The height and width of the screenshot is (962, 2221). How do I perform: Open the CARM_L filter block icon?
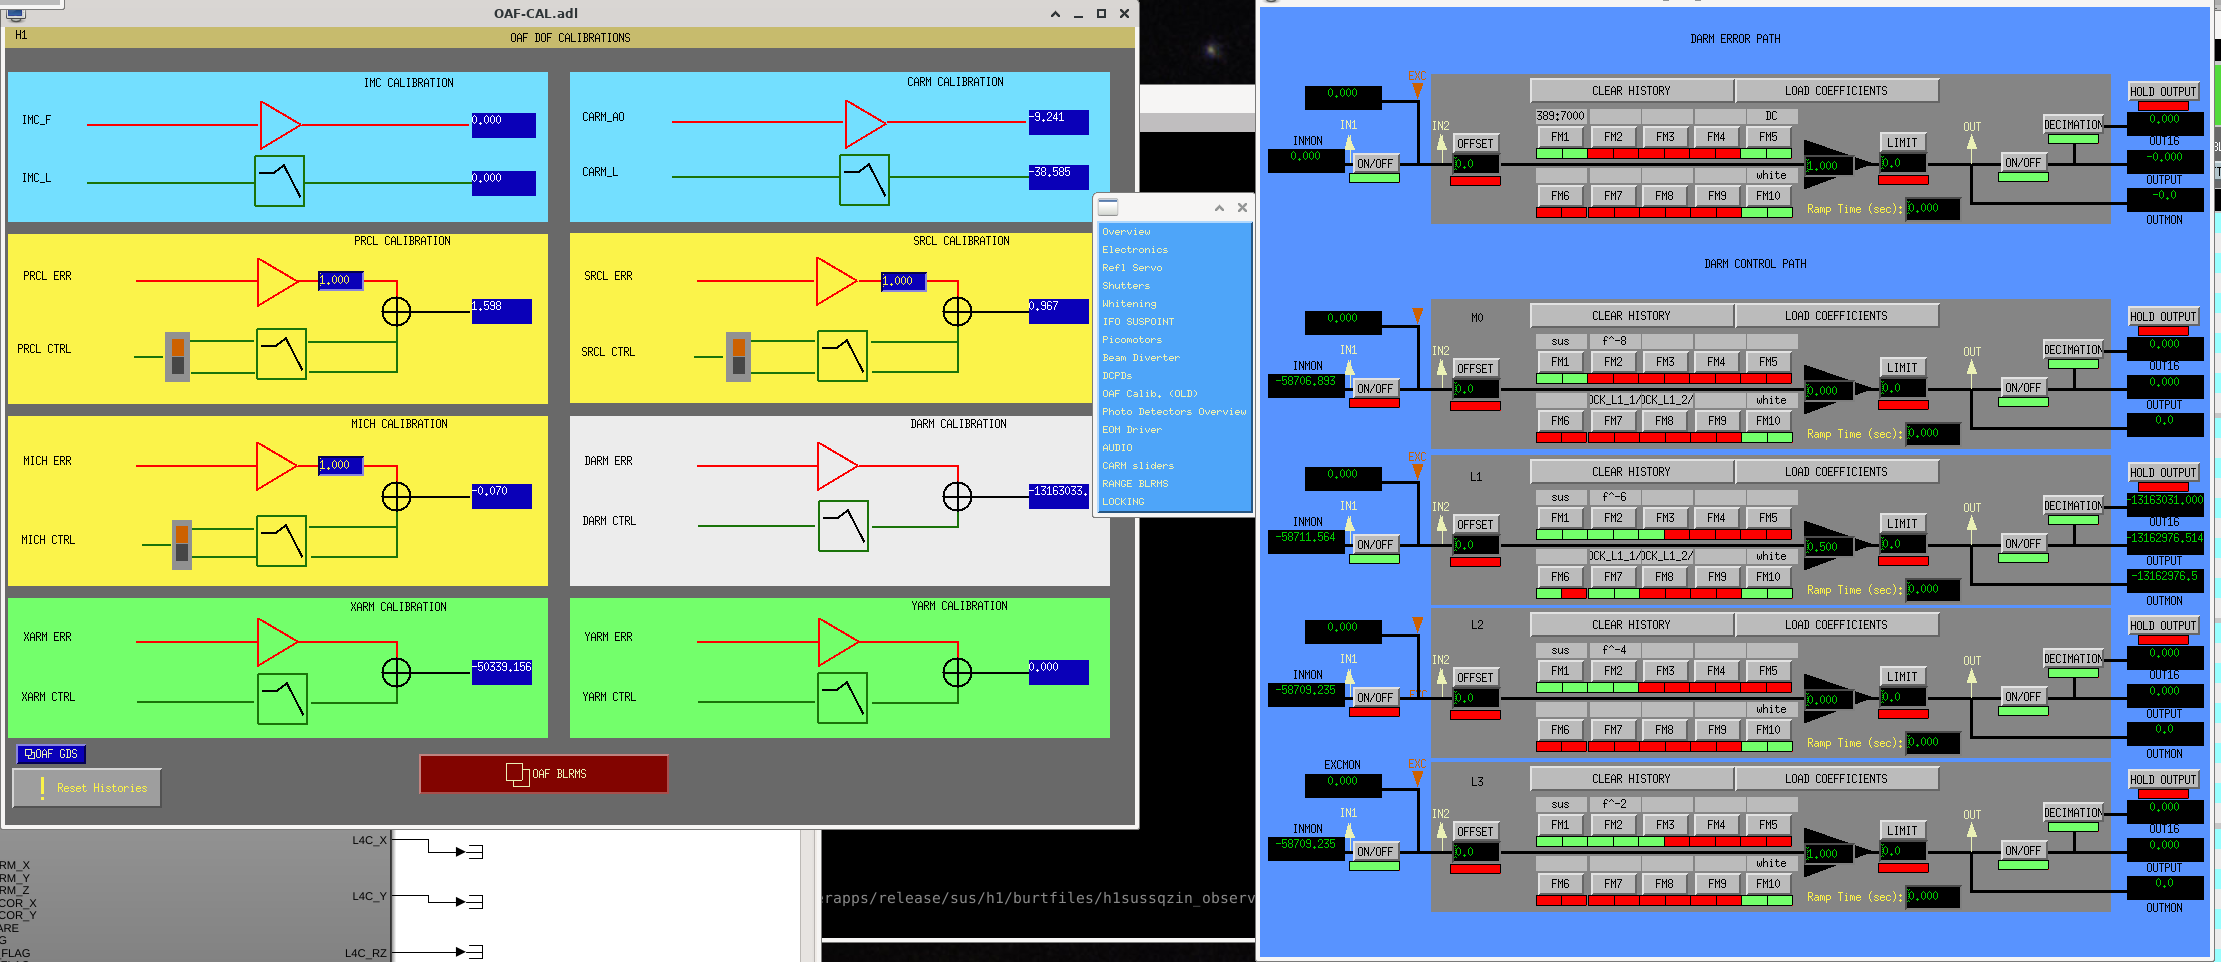864,180
